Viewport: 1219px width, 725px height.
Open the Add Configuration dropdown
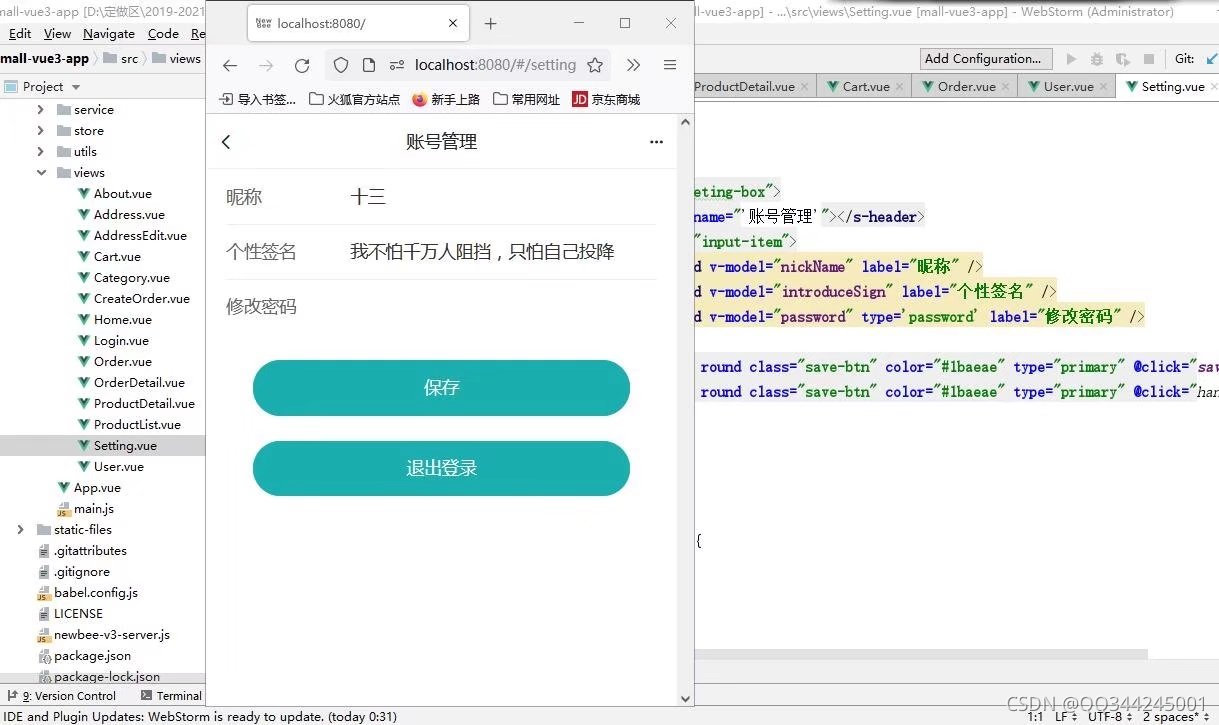coord(987,59)
